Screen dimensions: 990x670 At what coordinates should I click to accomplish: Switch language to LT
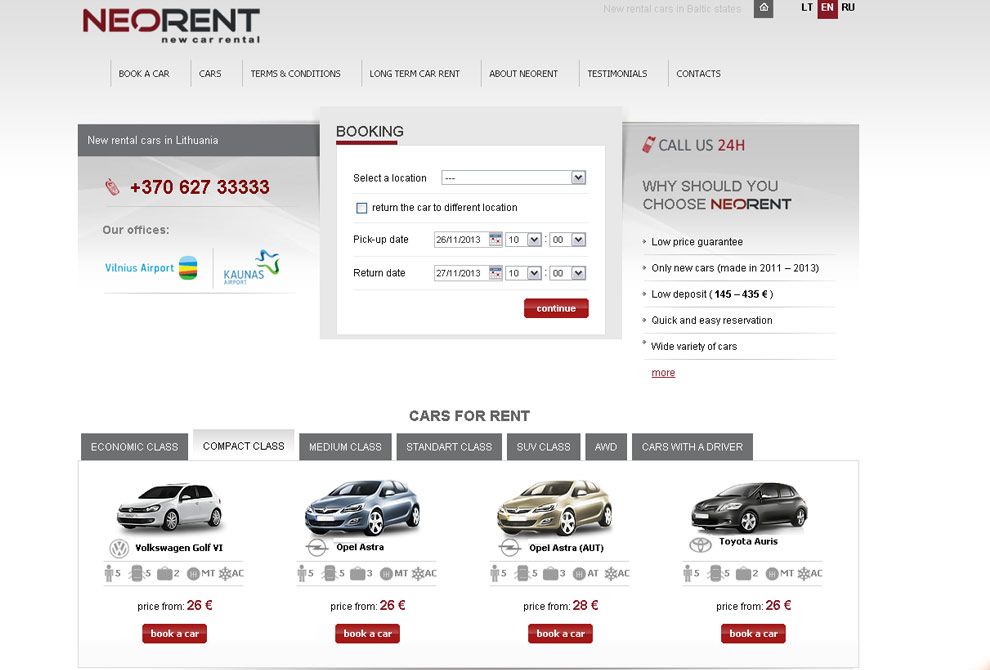807,8
